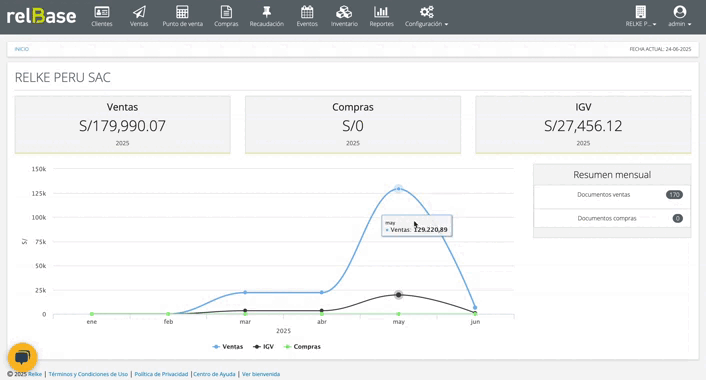Open the Inventario boxes icon

(344, 12)
